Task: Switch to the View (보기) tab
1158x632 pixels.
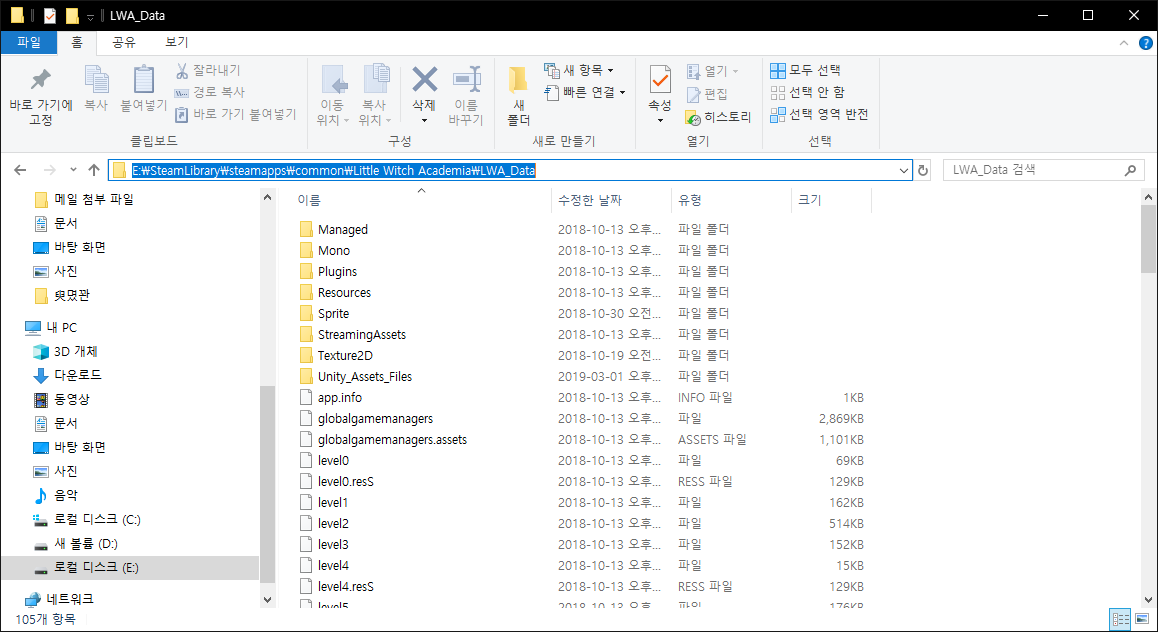Action: click(x=177, y=42)
